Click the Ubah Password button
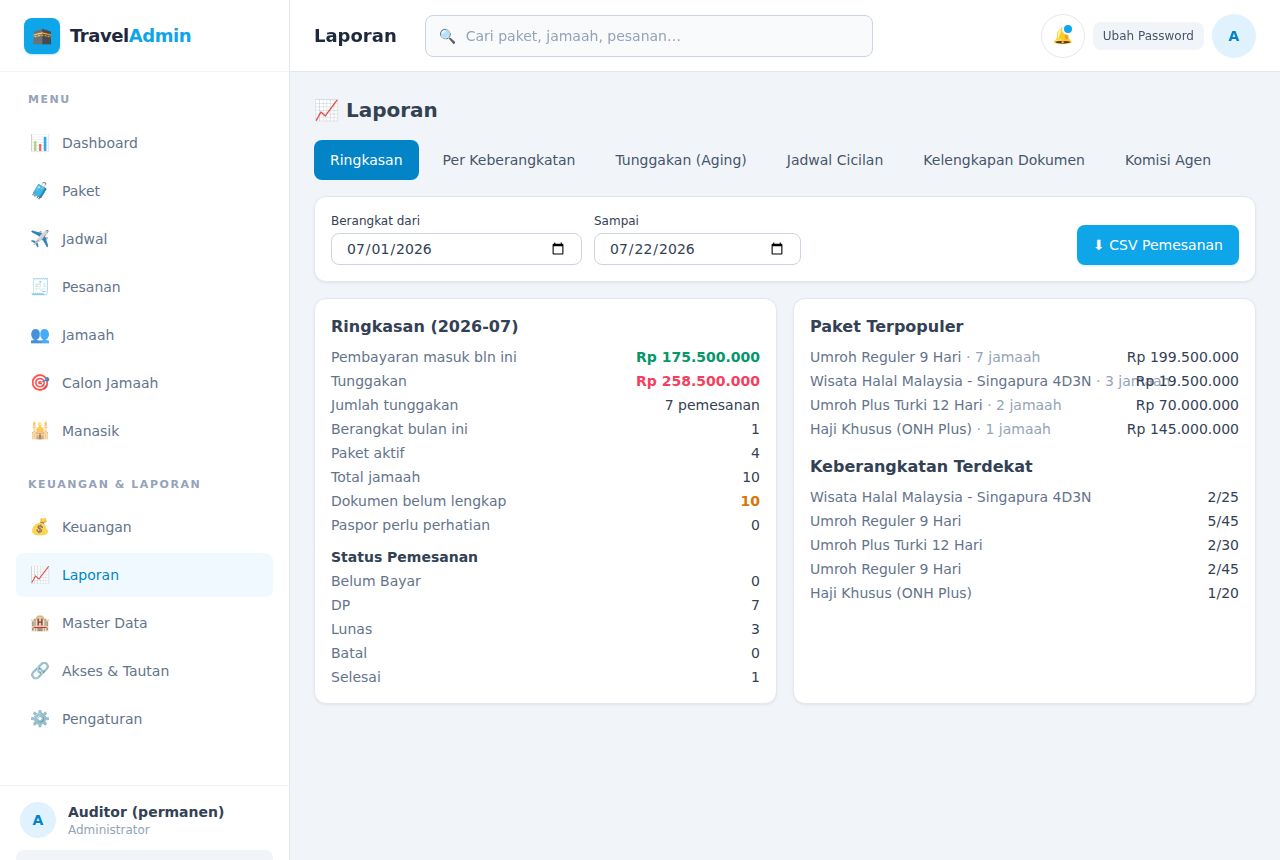The image size is (1280, 860). pyautogui.click(x=1148, y=36)
